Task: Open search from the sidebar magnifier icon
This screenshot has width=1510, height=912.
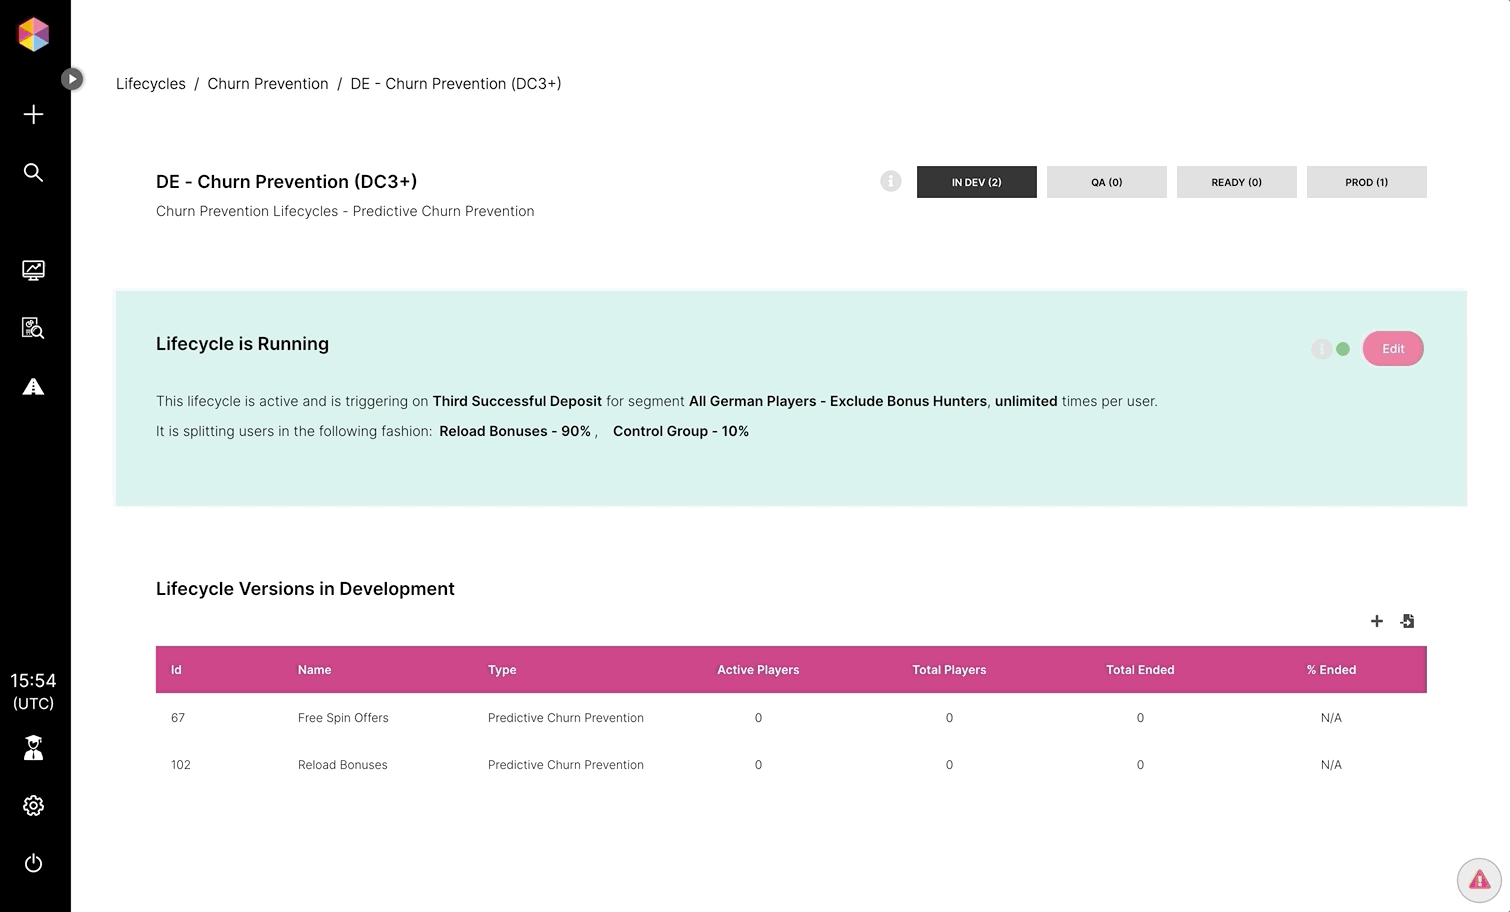Action: [x=33, y=172]
